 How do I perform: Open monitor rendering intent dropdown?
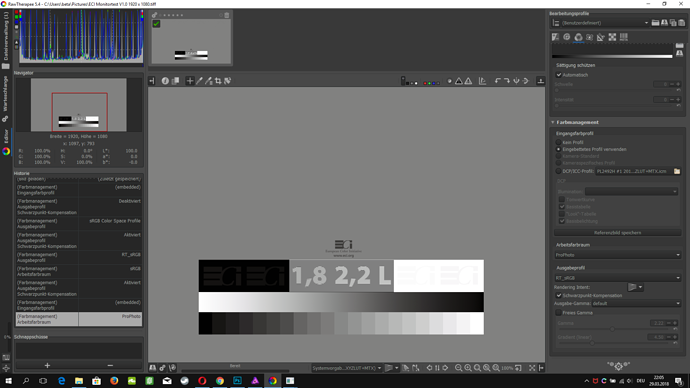click(x=392, y=368)
